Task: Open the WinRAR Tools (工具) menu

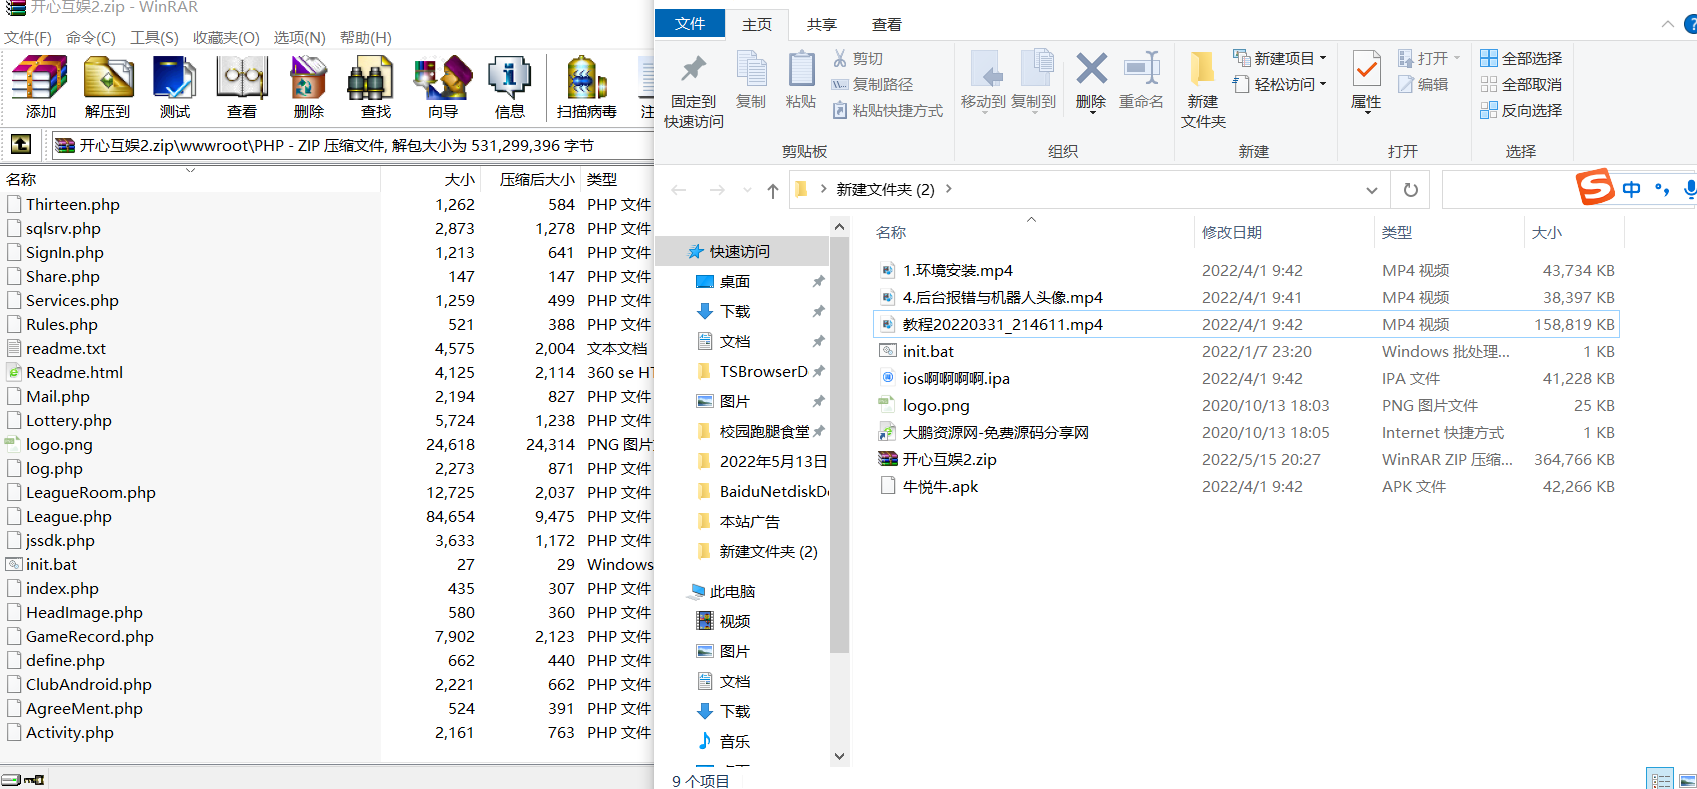Action: click(154, 37)
